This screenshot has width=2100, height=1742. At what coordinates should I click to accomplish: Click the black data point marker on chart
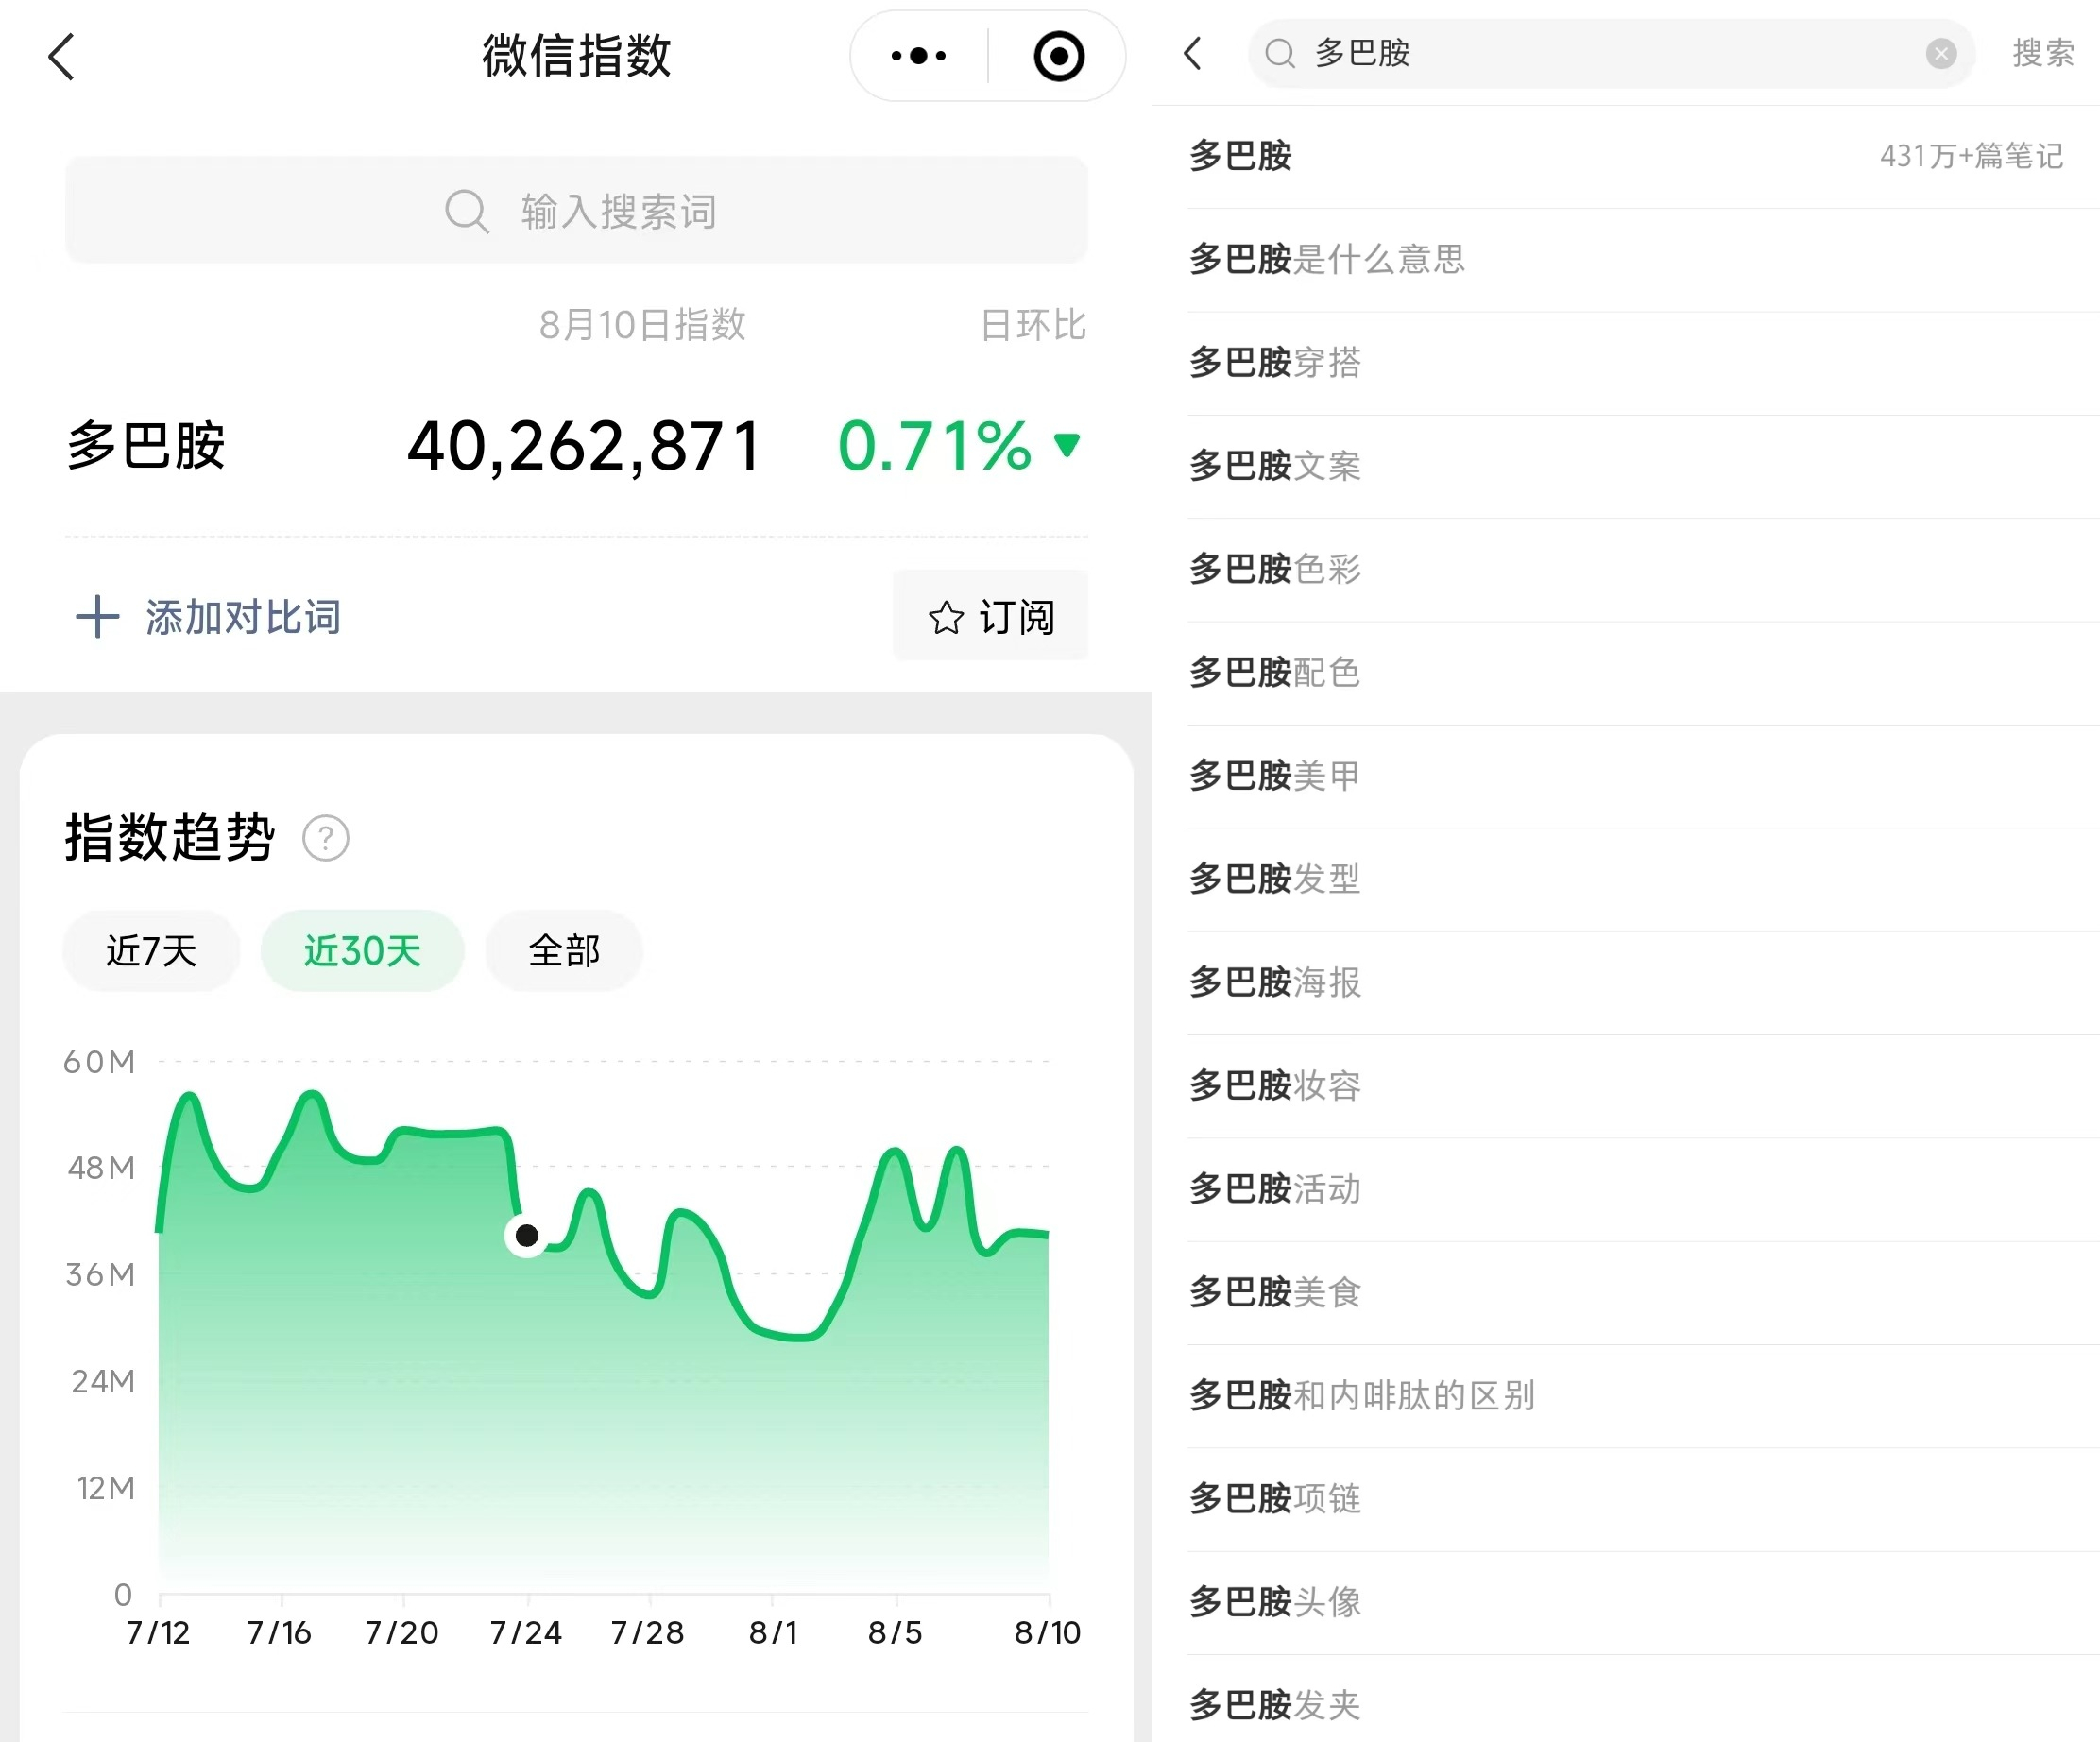pos(527,1236)
